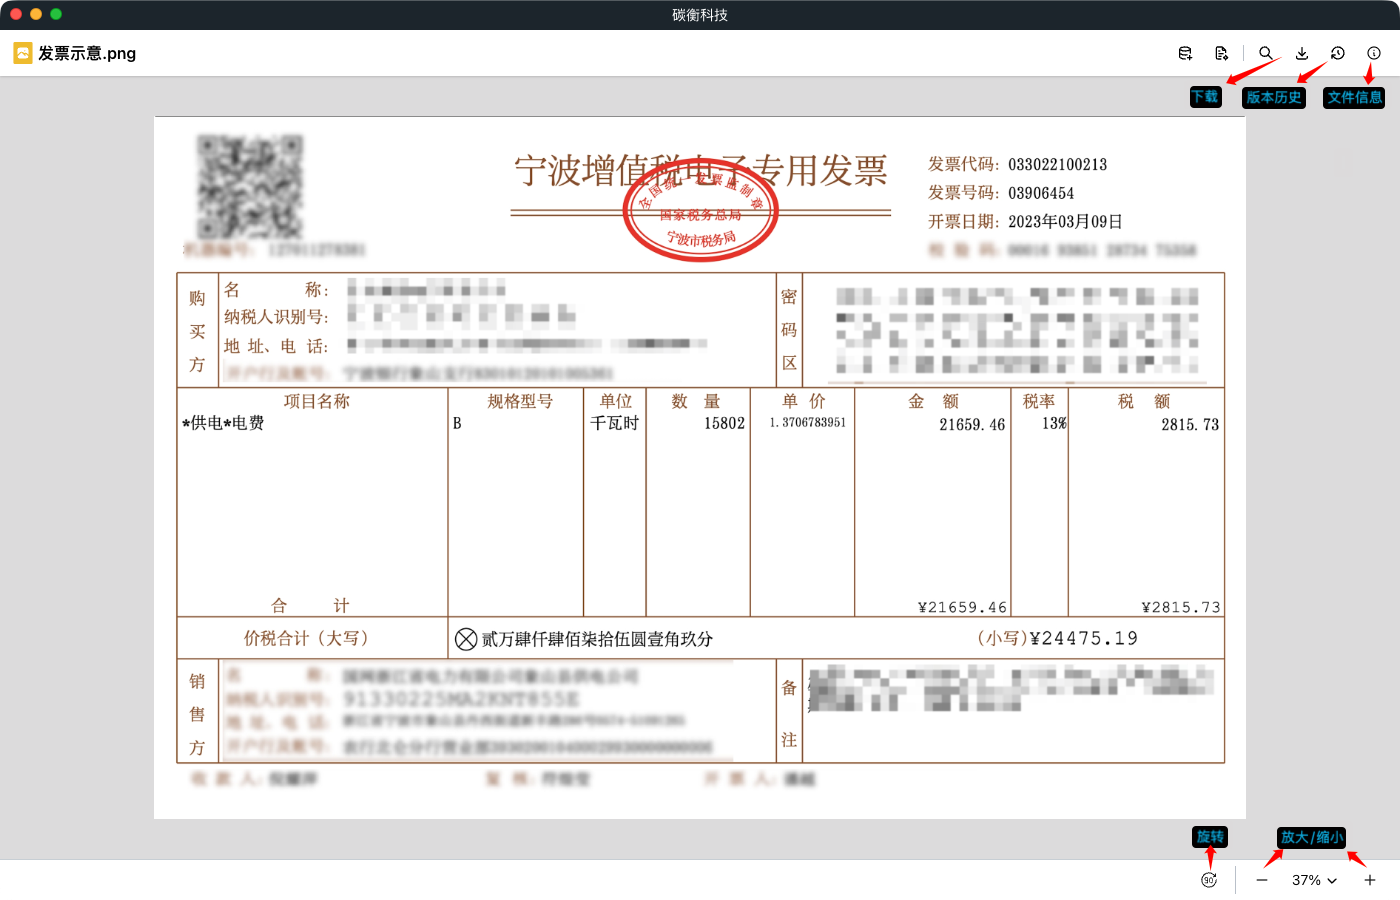
Task: Open version history via the clock icon
Action: click(1337, 53)
